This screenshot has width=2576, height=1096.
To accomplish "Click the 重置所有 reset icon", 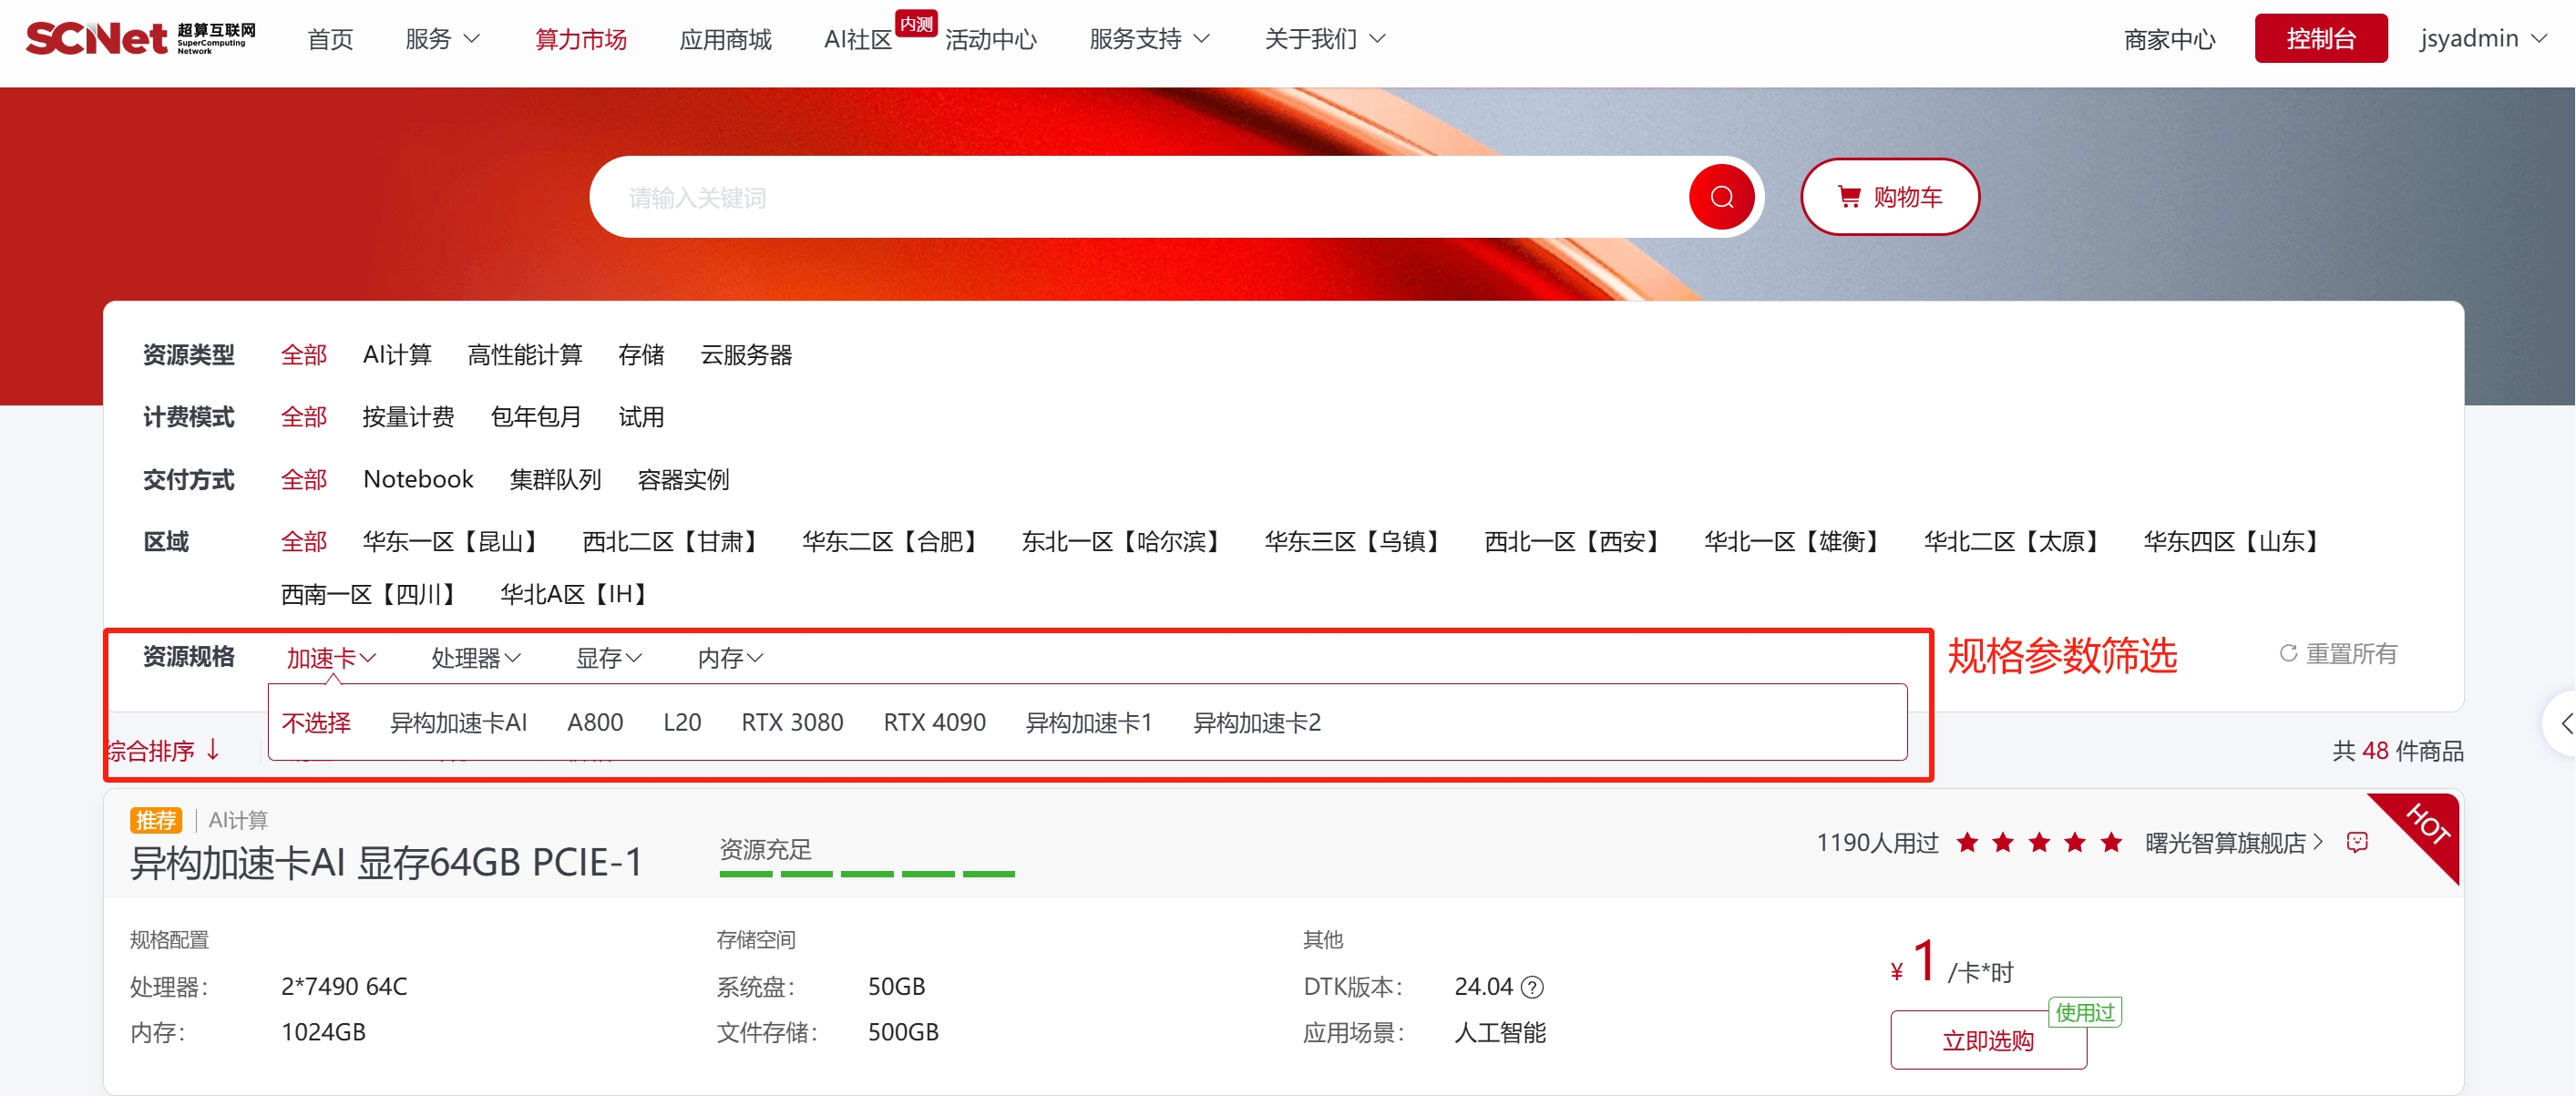I will coord(2288,653).
